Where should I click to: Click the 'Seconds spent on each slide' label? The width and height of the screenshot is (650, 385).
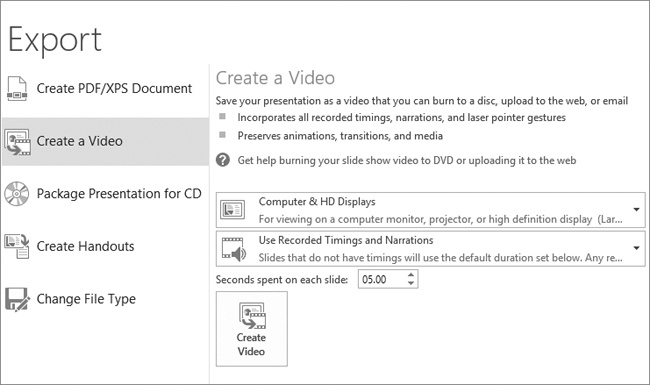(282, 280)
